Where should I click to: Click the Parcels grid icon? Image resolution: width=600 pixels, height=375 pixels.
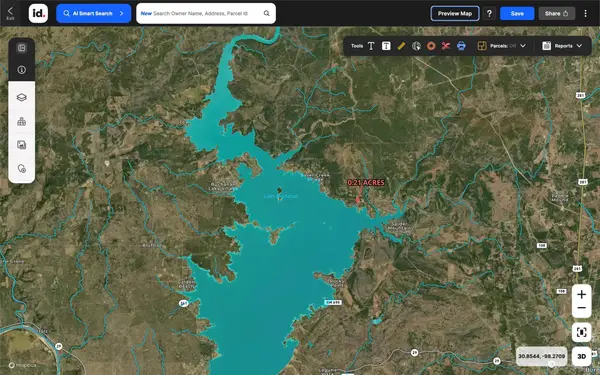pos(482,46)
